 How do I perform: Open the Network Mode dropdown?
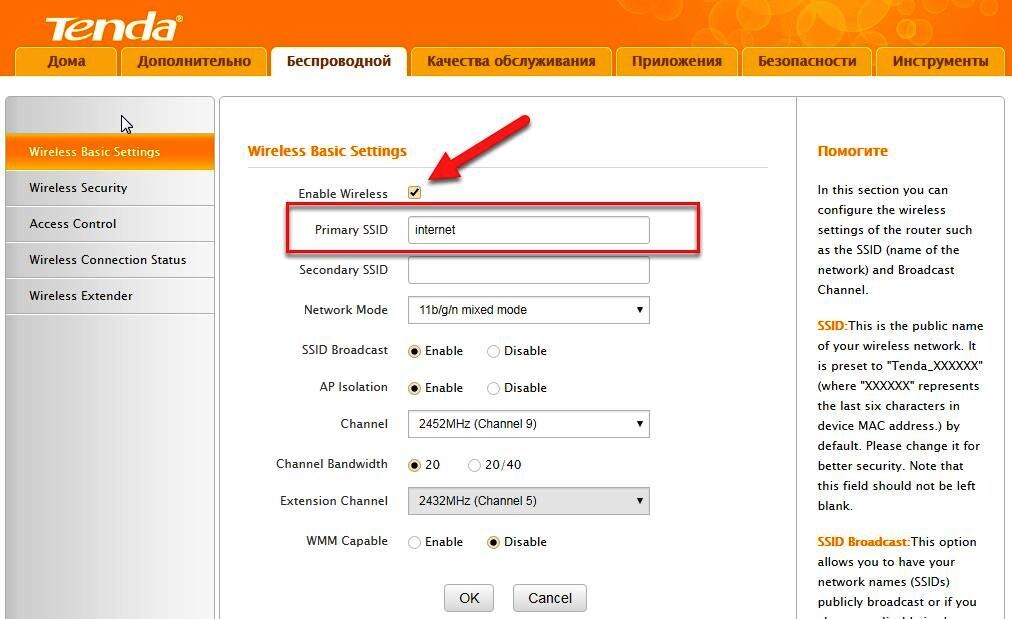click(x=529, y=310)
